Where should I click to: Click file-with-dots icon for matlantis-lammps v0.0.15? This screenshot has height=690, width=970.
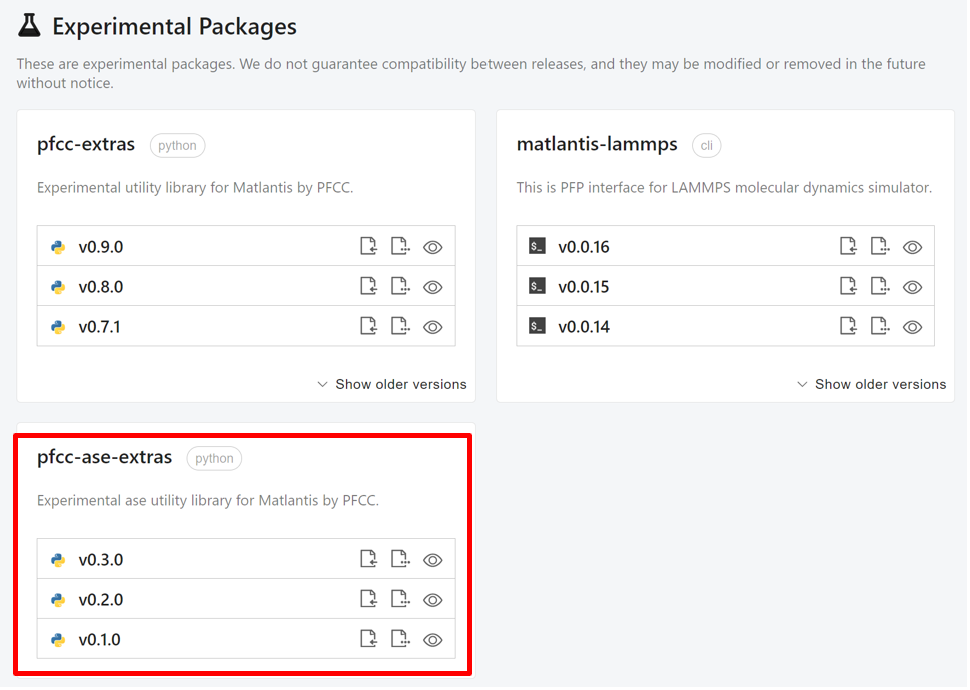coord(880,287)
